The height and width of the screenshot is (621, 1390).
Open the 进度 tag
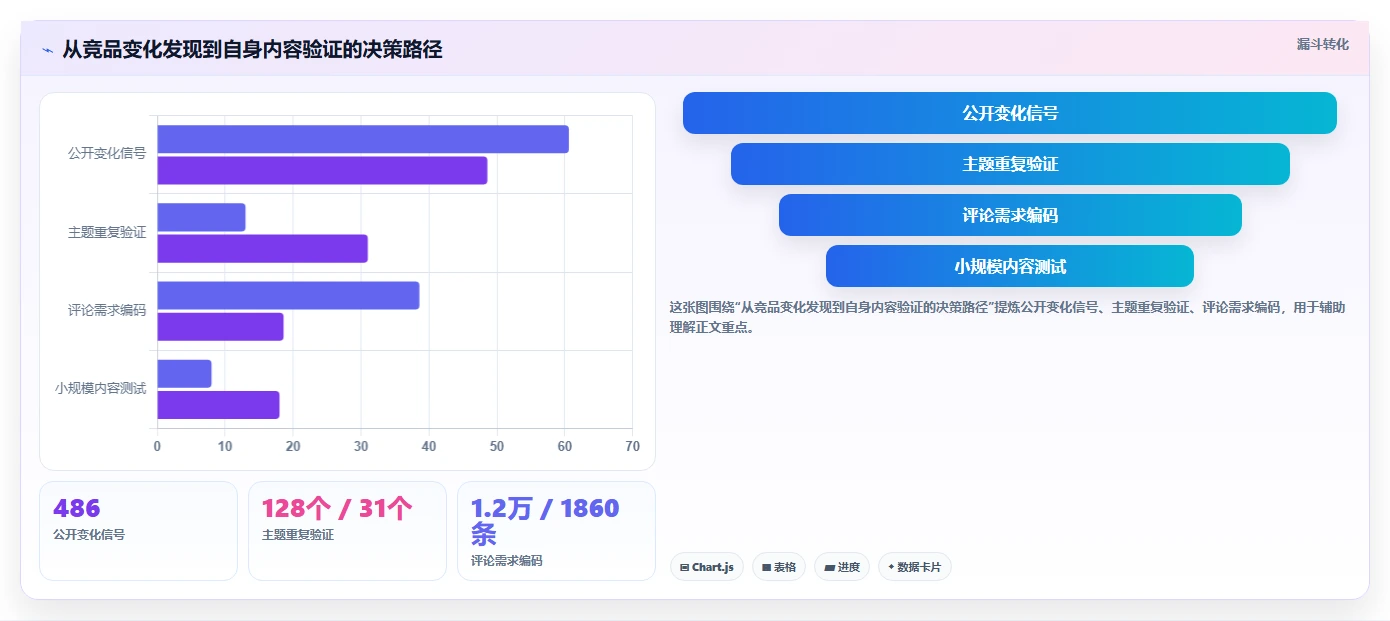[842, 567]
